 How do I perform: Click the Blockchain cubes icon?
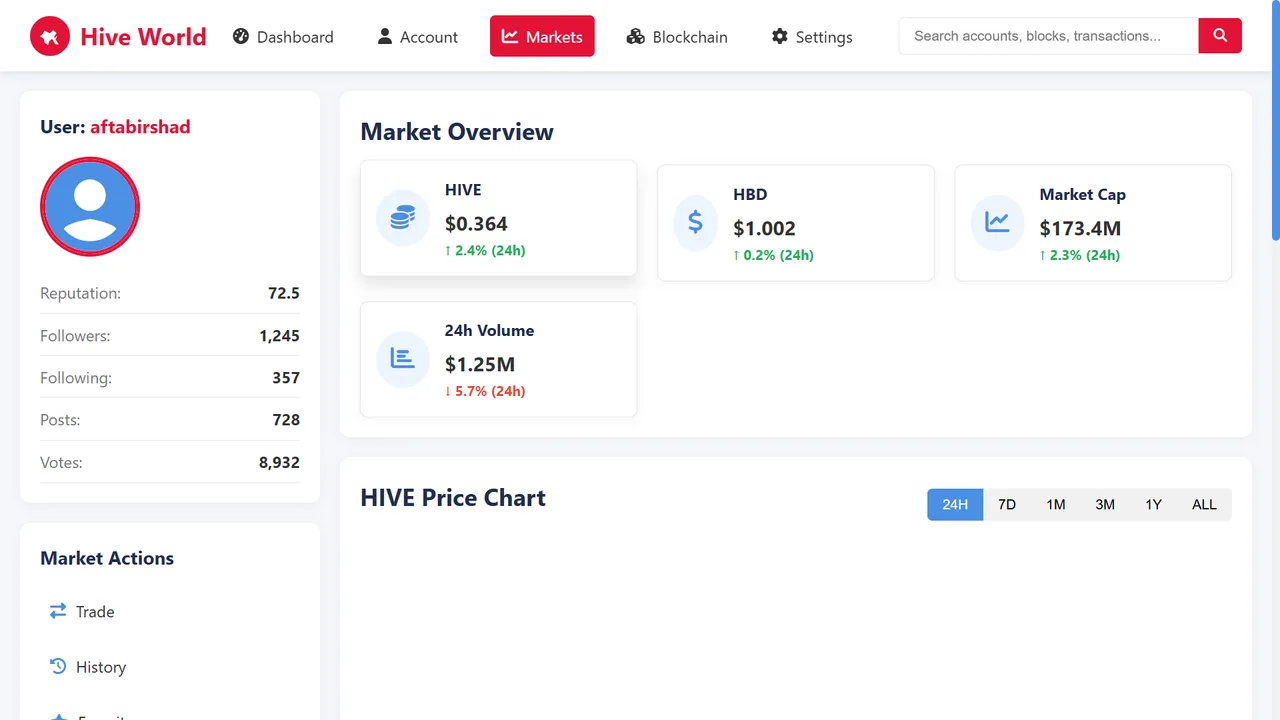point(635,36)
